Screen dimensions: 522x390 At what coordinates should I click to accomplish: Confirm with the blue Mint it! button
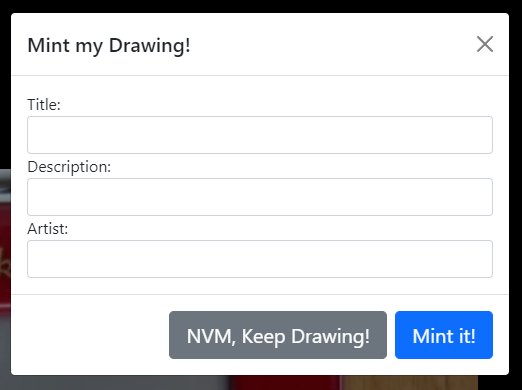[444, 335]
